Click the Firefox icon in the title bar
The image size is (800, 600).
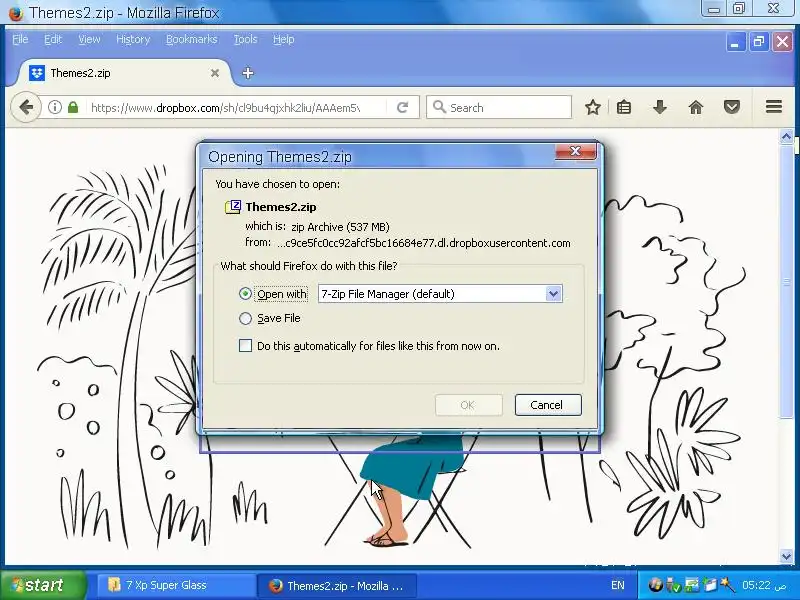15,12
